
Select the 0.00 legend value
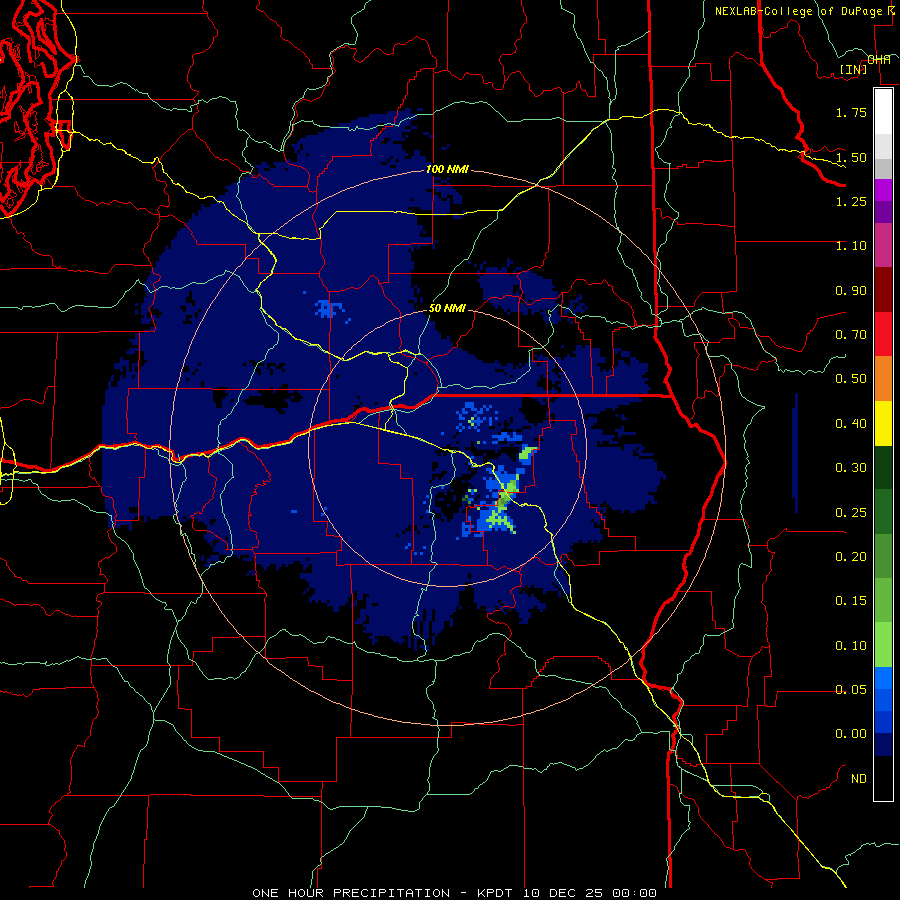point(851,734)
